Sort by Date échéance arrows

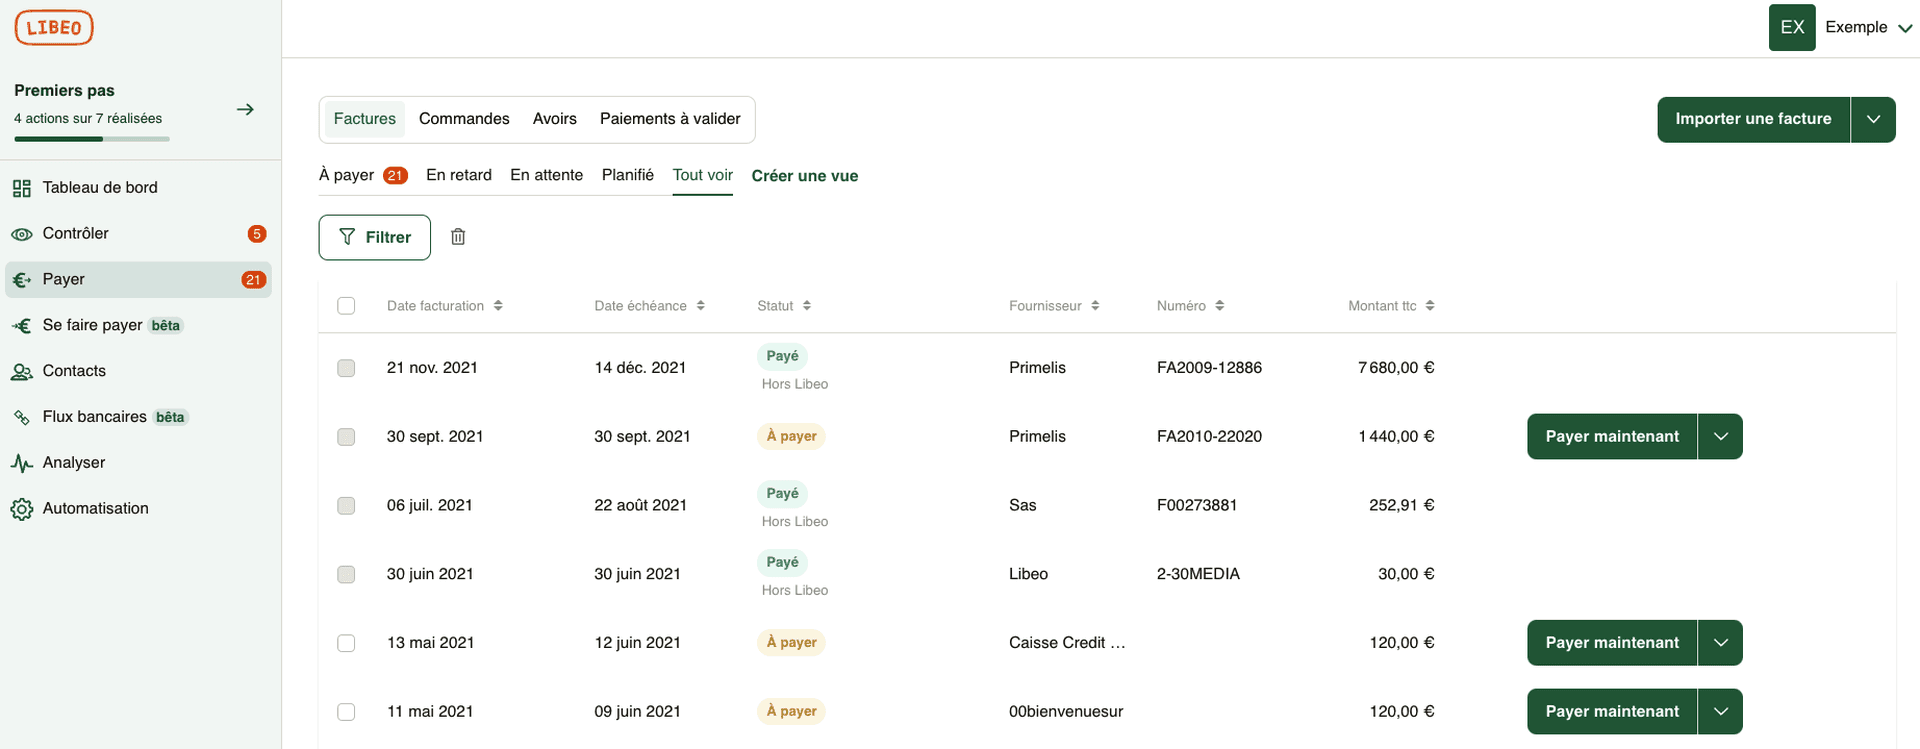coord(701,306)
